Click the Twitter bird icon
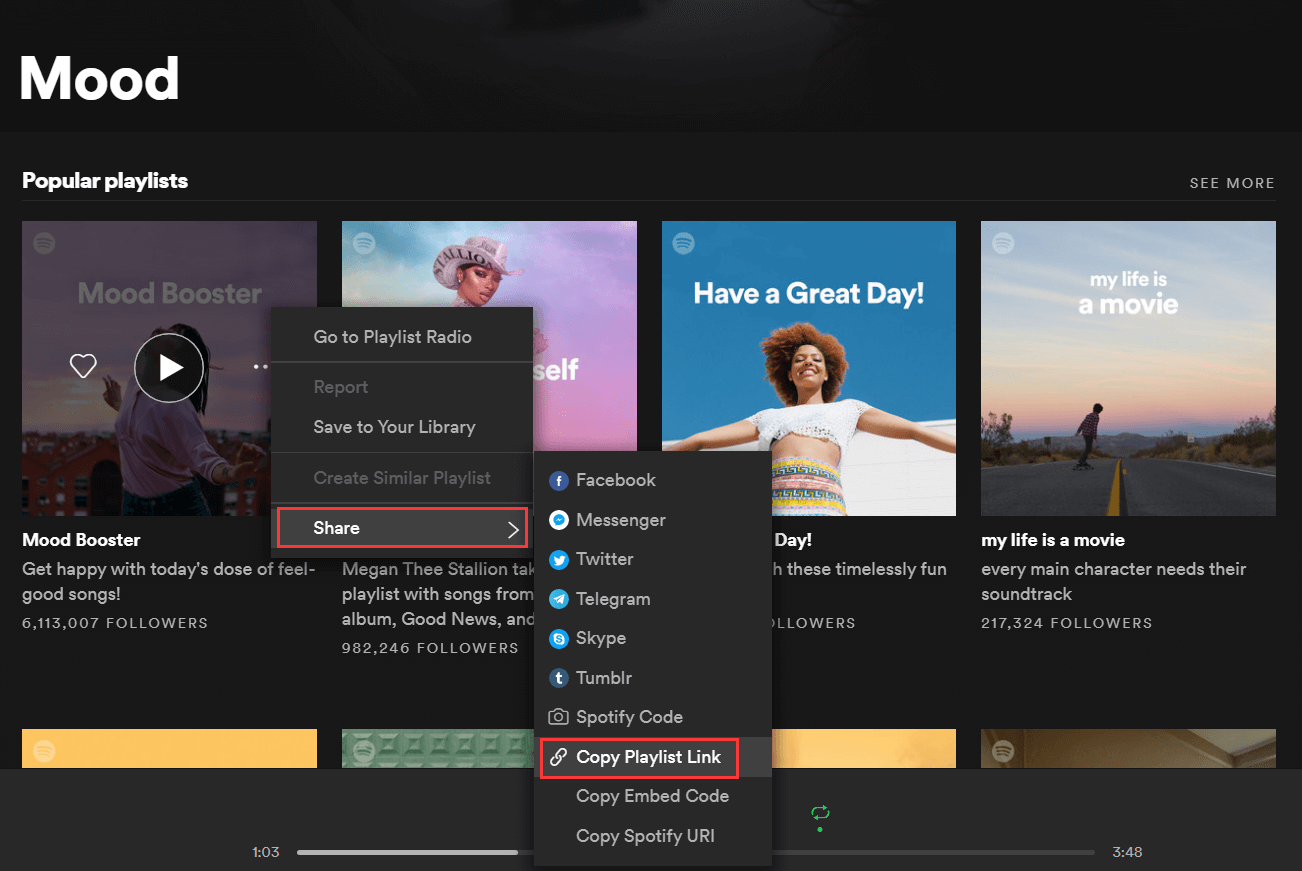Screen dimensions: 1302x871 [x=559, y=559]
